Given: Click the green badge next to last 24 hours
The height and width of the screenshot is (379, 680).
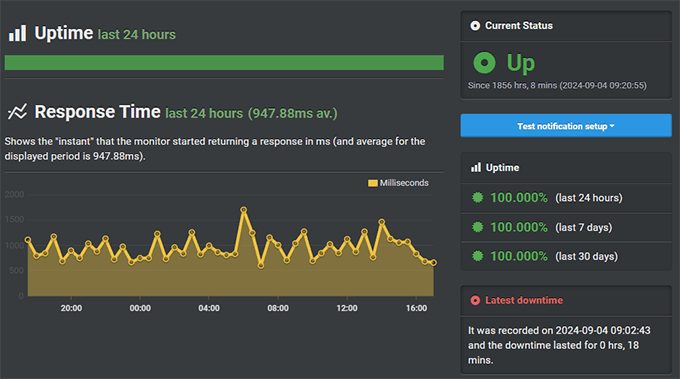Looking at the screenshot, I should point(477,198).
